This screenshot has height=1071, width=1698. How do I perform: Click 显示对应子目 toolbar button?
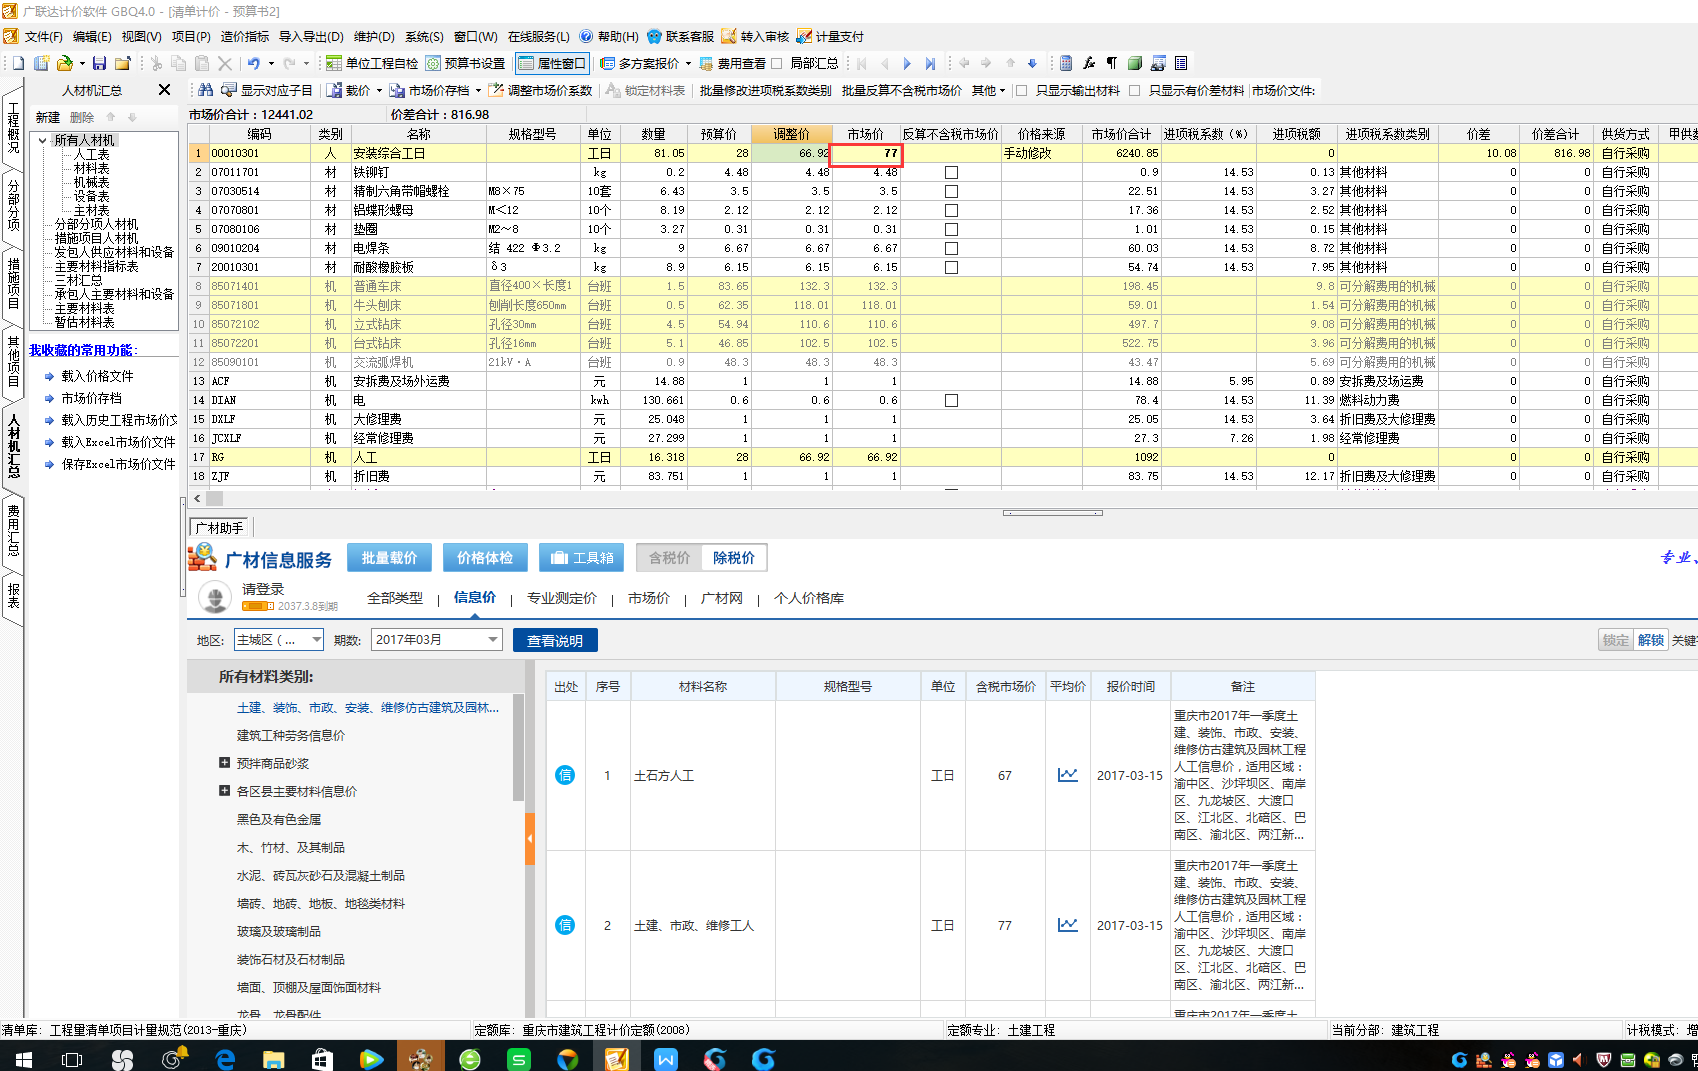click(267, 90)
